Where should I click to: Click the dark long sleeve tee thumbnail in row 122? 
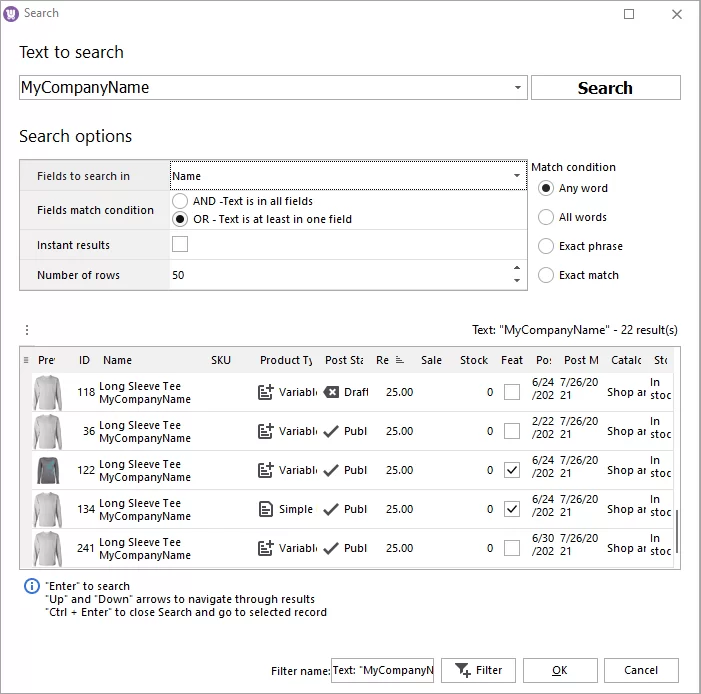[x=47, y=470]
